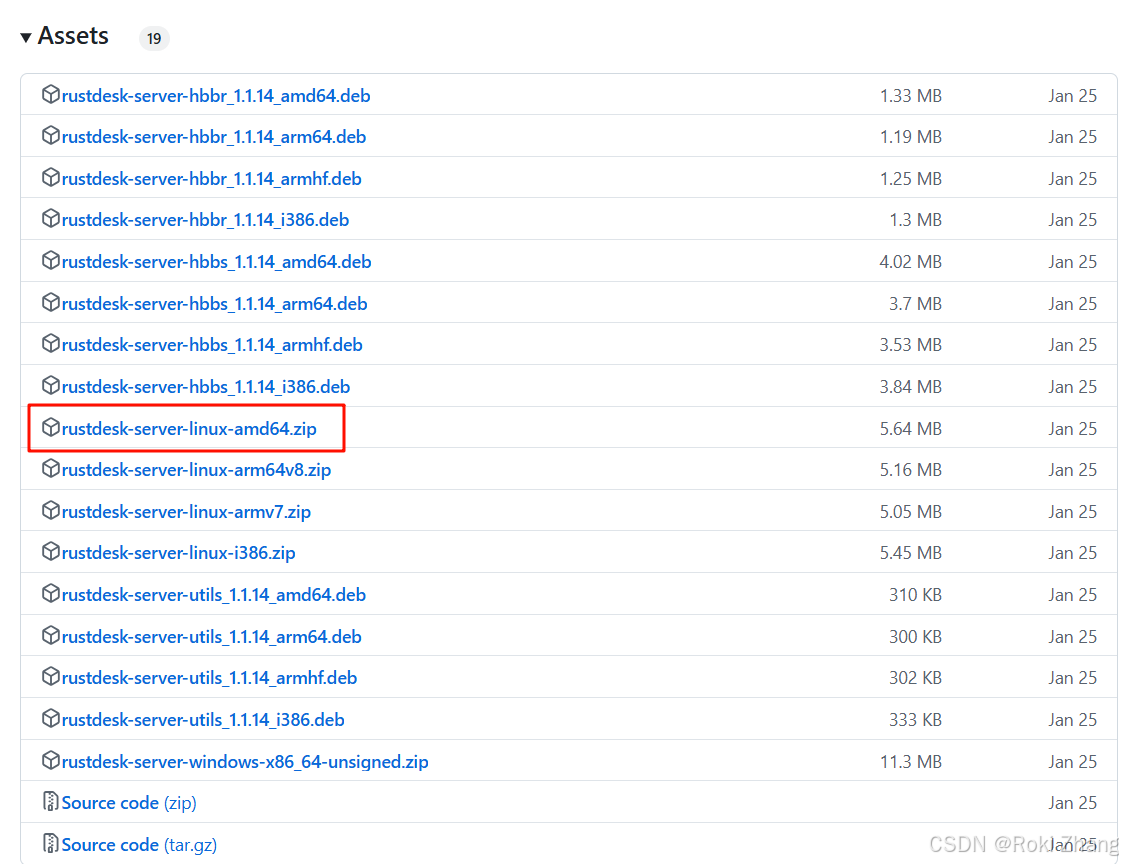Click package icon beside hbbr_1.1.14_armhf.deb
Image resolution: width=1123 pixels, height=864 pixels.
[x=51, y=178]
